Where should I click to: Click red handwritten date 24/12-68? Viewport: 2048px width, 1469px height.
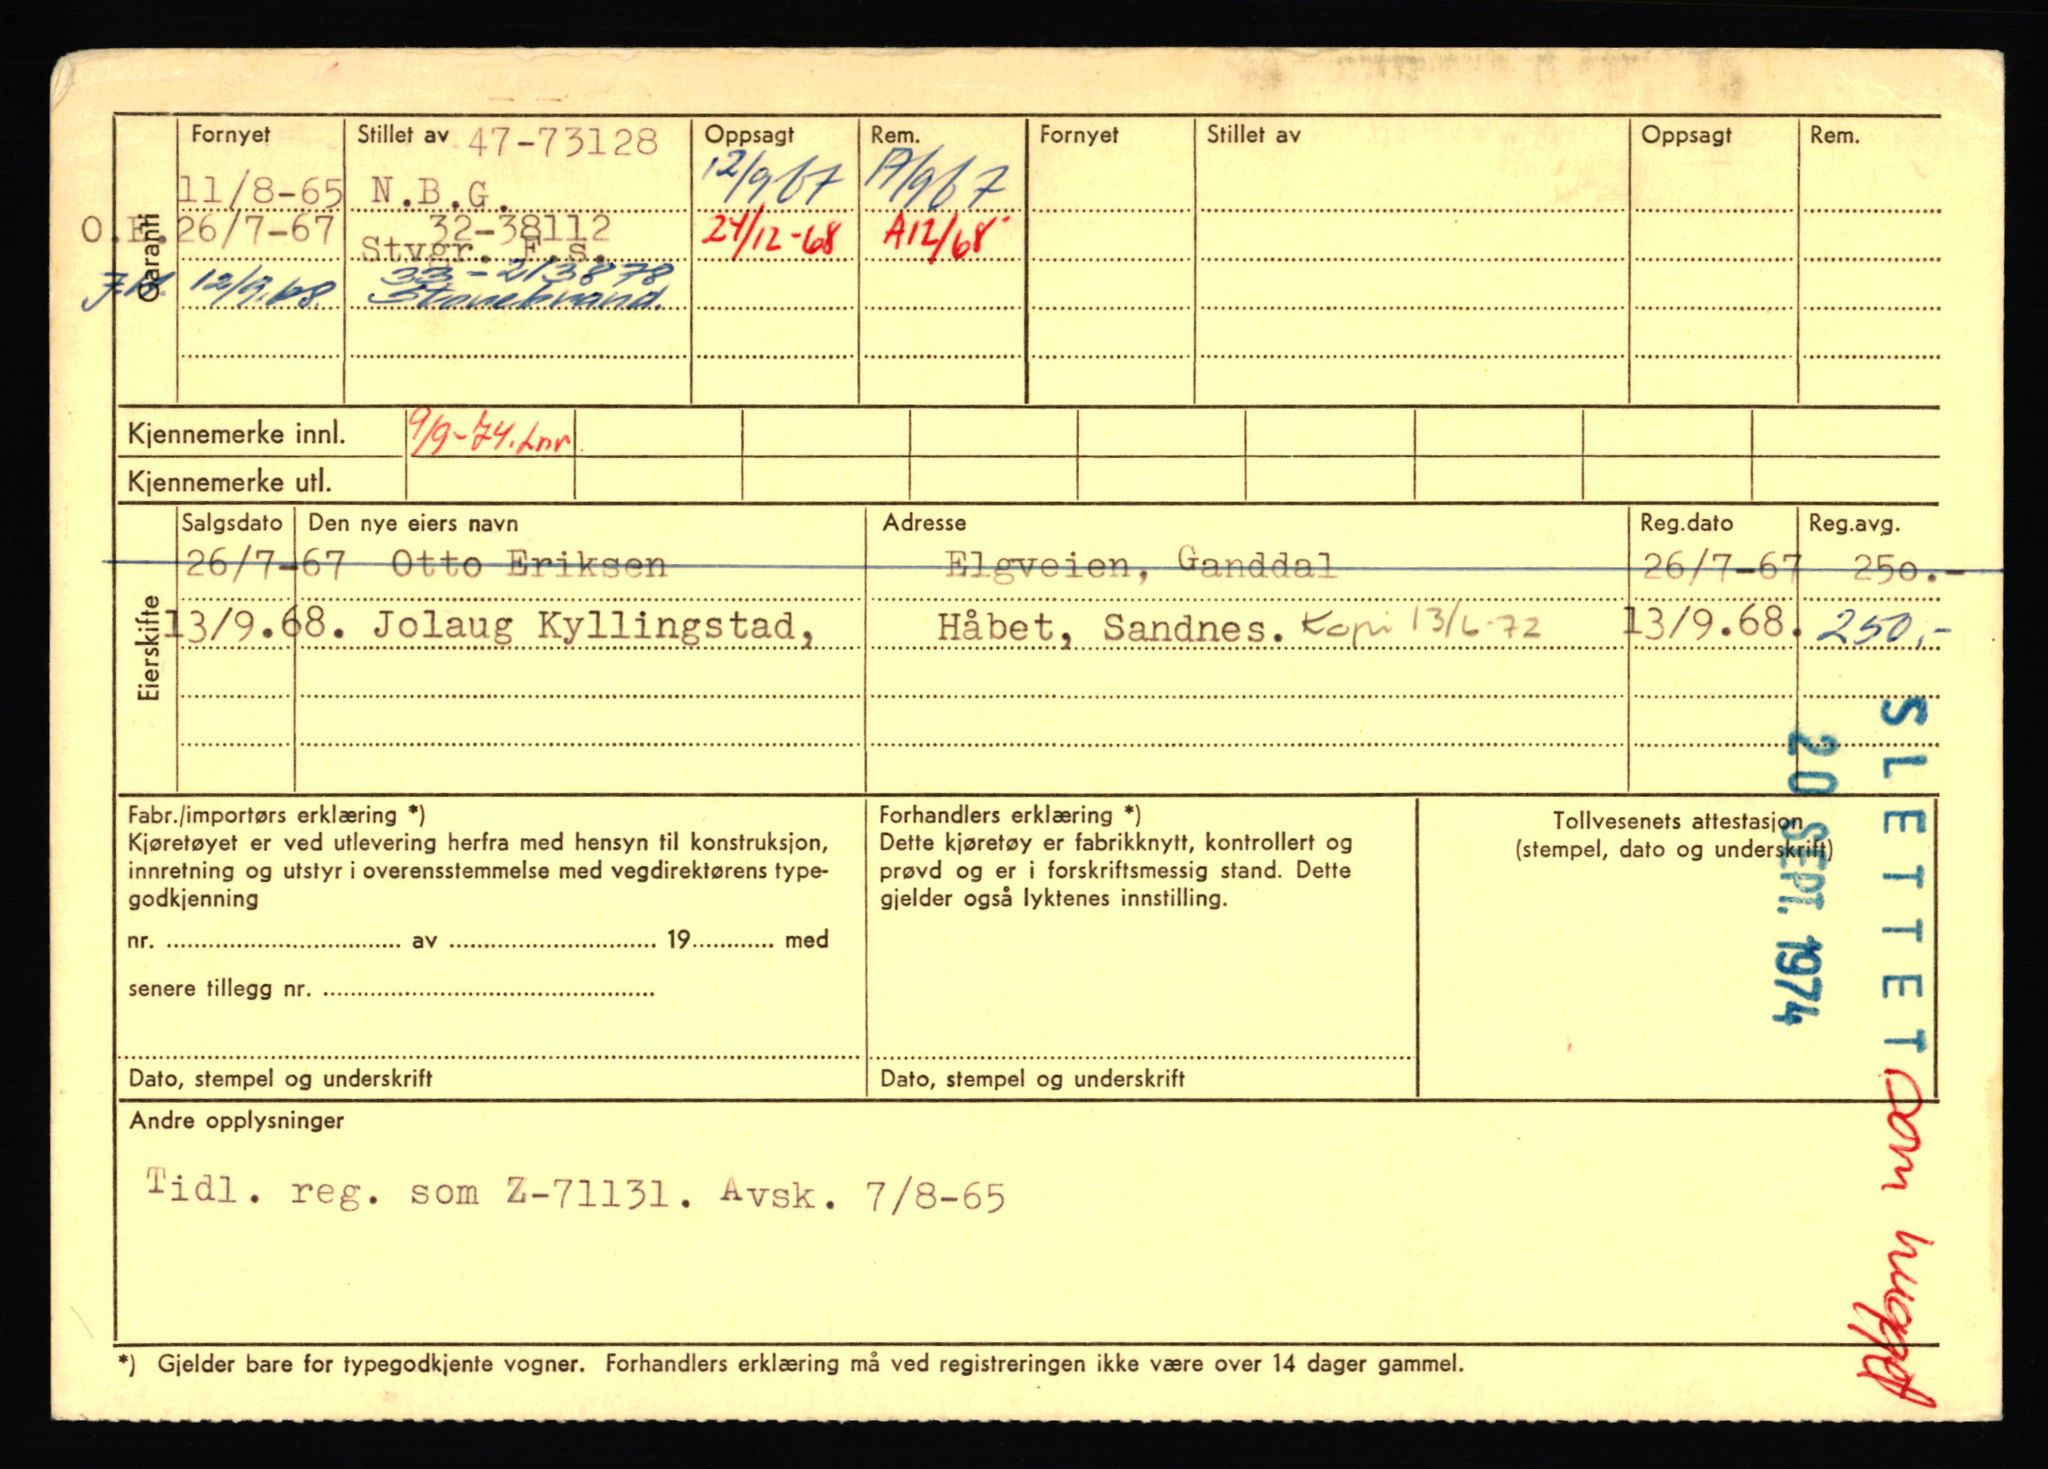pos(769,237)
